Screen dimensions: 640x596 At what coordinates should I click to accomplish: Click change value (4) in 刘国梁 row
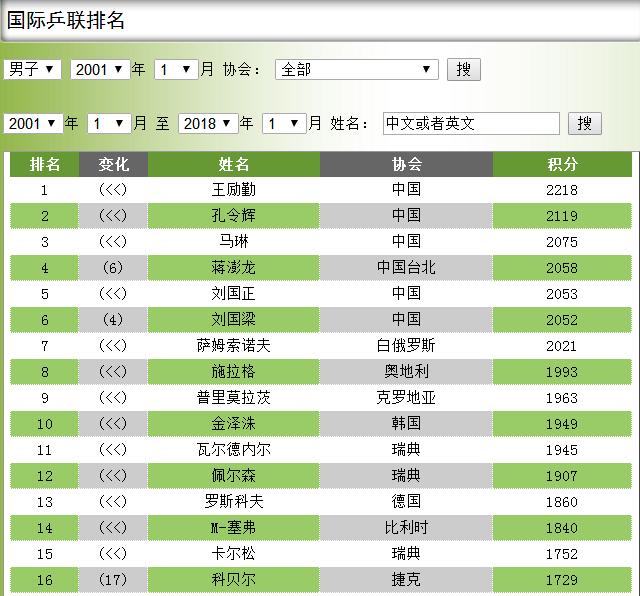113,320
